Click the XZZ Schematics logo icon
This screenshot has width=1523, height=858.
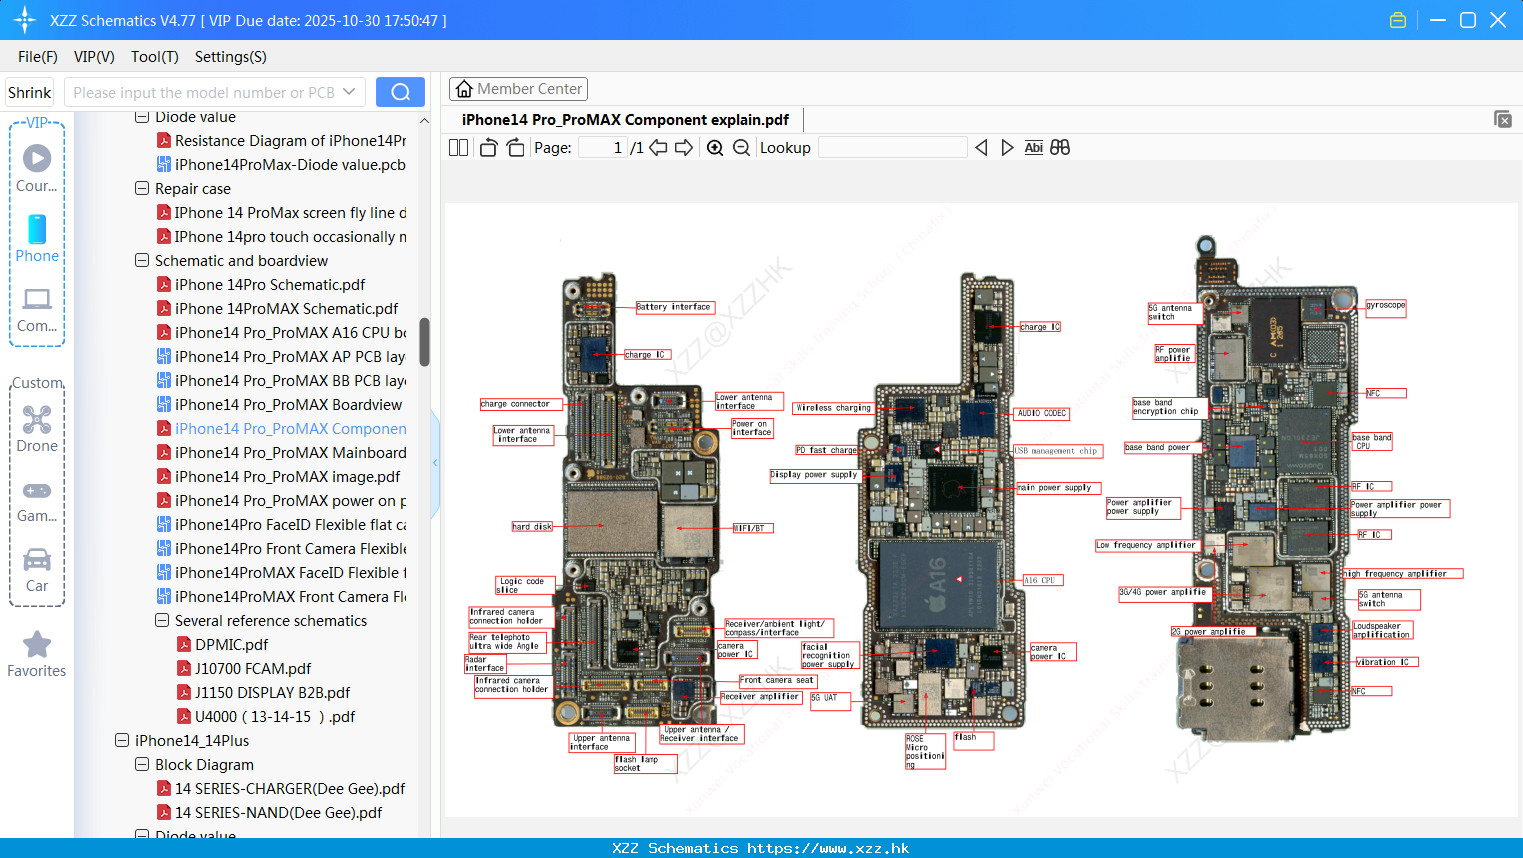pos(24,20)
